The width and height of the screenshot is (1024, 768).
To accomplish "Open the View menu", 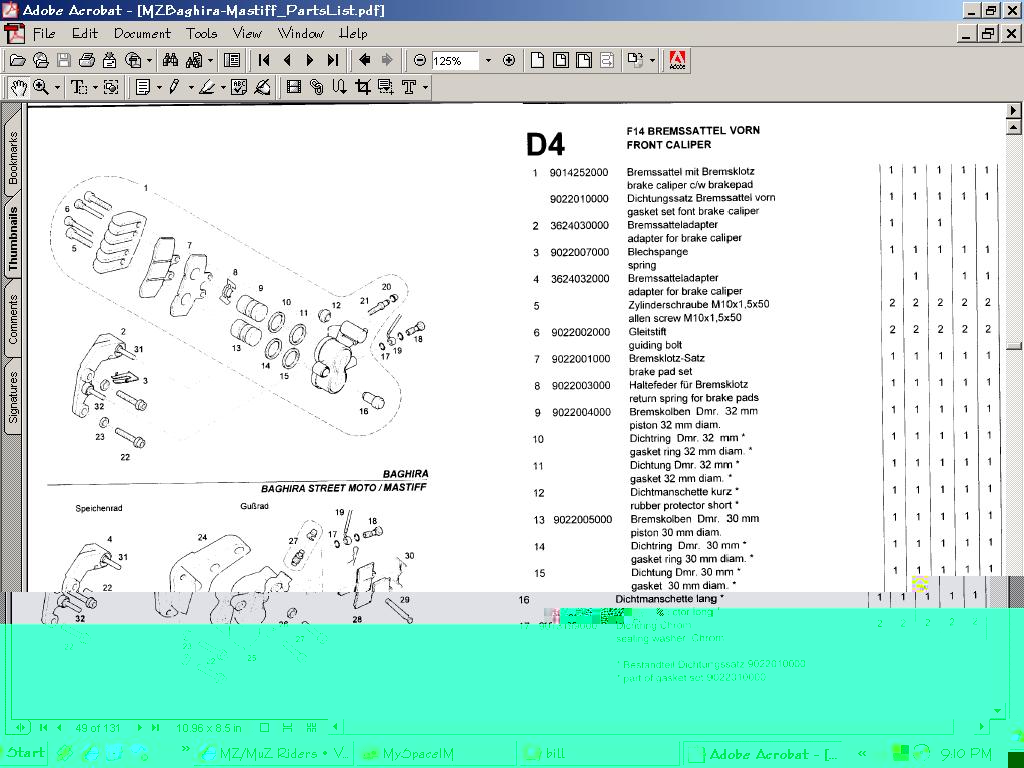I will (247, 33).
